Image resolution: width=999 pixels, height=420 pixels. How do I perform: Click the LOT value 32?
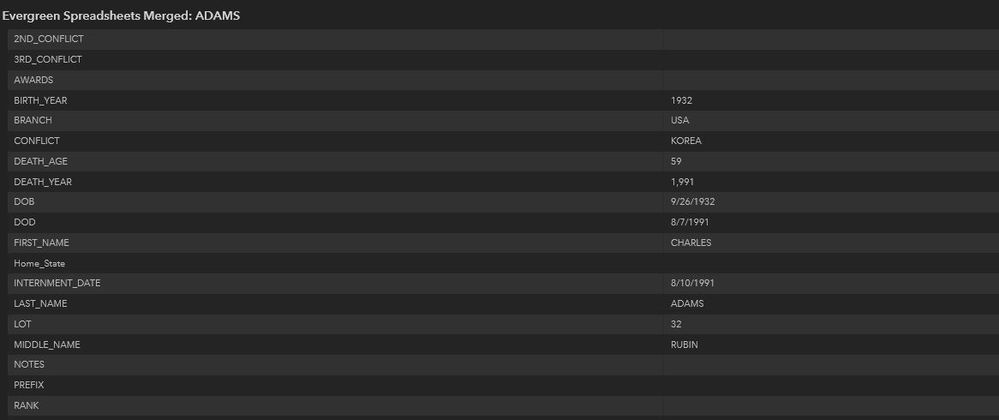677,324
